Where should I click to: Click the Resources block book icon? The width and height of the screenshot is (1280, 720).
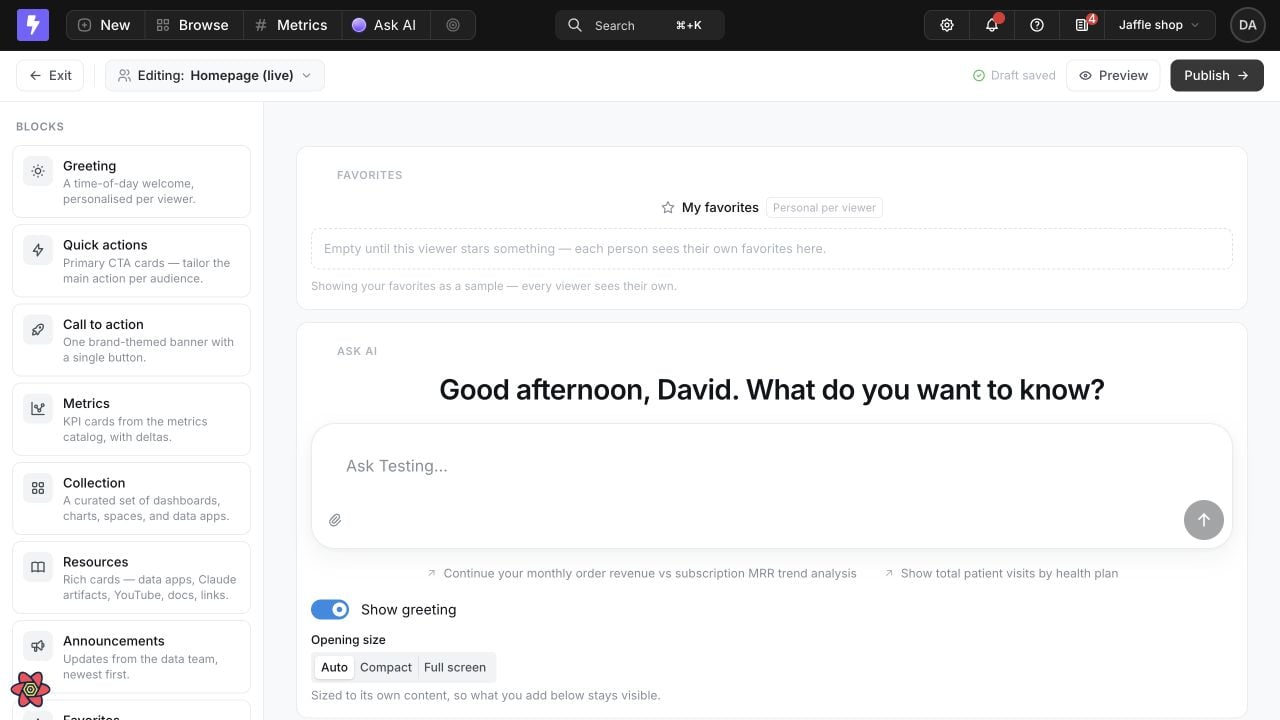pos(38,567)
